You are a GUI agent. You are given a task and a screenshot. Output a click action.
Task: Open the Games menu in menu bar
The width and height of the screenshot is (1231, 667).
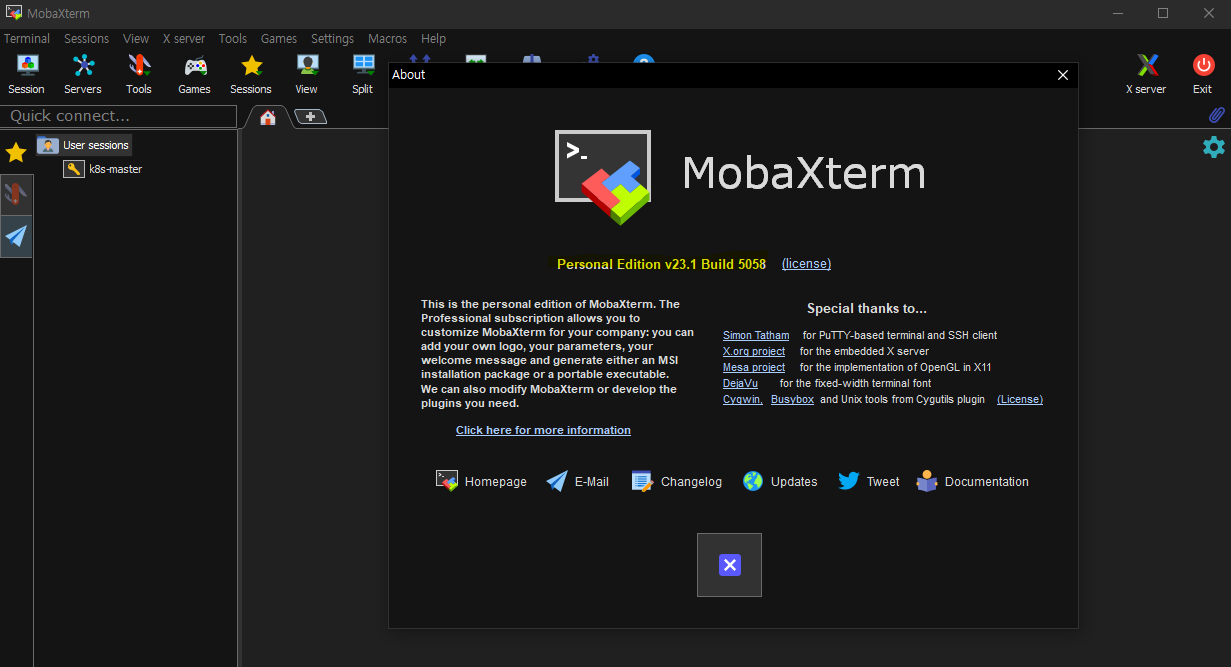click(279, 39)
